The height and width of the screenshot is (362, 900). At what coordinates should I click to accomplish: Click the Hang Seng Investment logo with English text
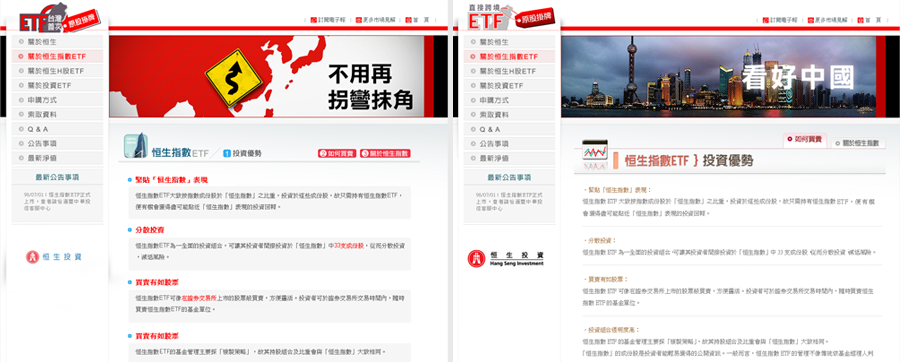pyautogui.click(x=506, y=259)
